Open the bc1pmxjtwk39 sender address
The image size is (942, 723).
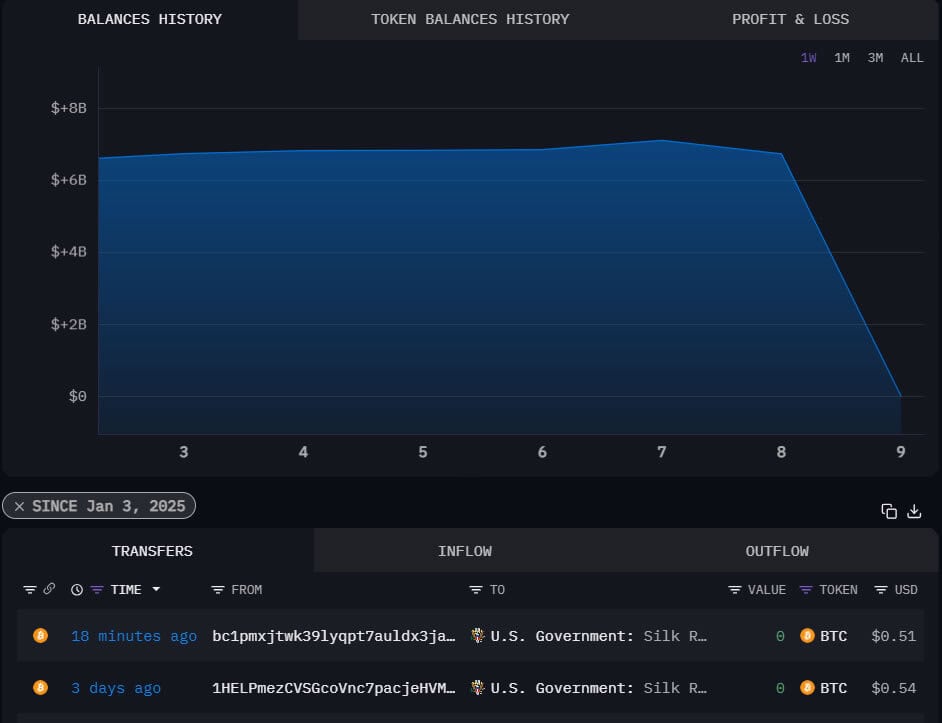pyautogui.click(x=334, y=636)
